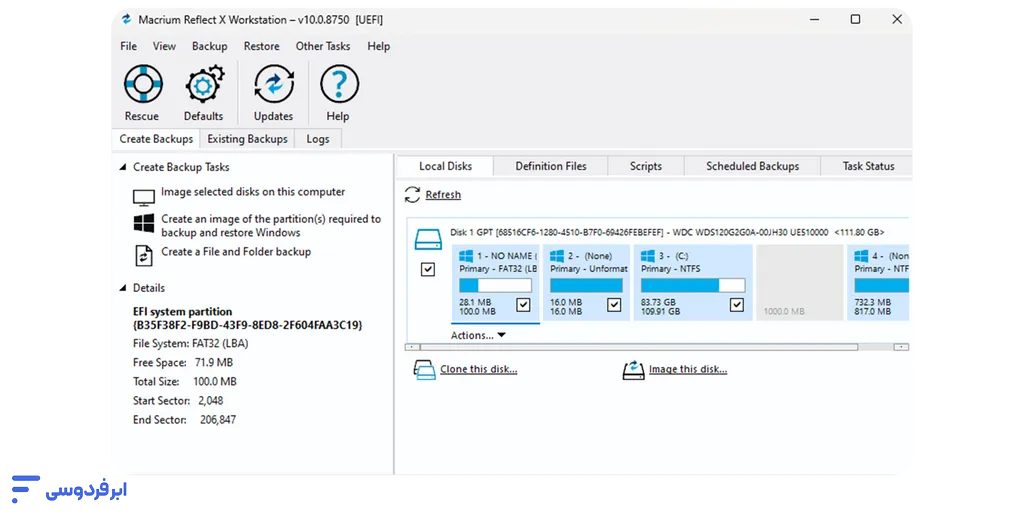The width and height of the screenshot is (1024, 515).
Task: Toggle checkbox on partition 3 (C:)
Action: click(x=736, y=305)
